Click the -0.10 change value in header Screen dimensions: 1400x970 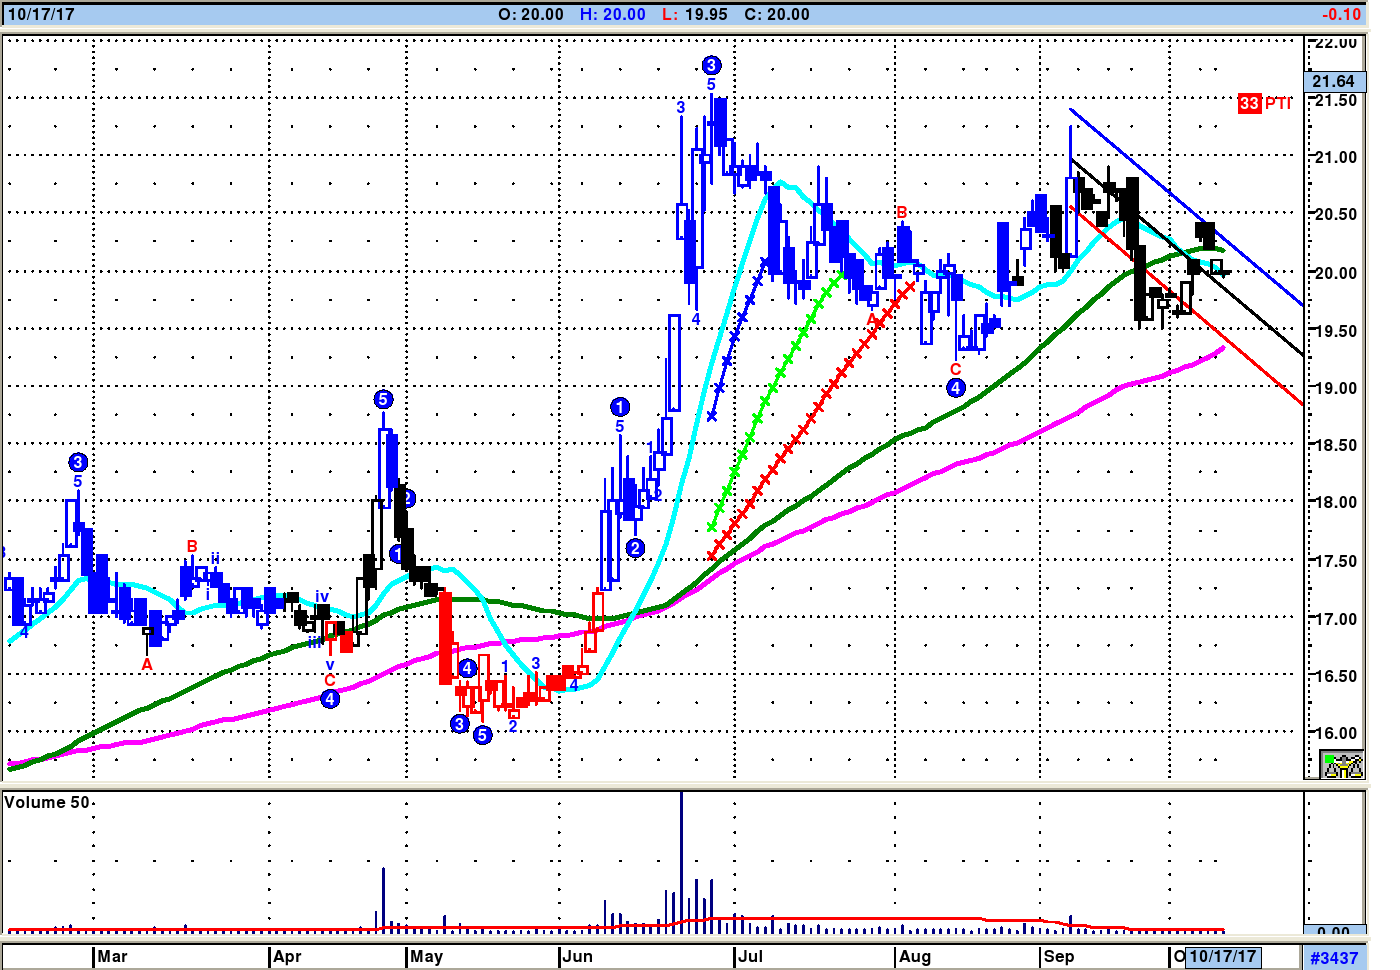pyautogui.click(x=1341, y=15)
